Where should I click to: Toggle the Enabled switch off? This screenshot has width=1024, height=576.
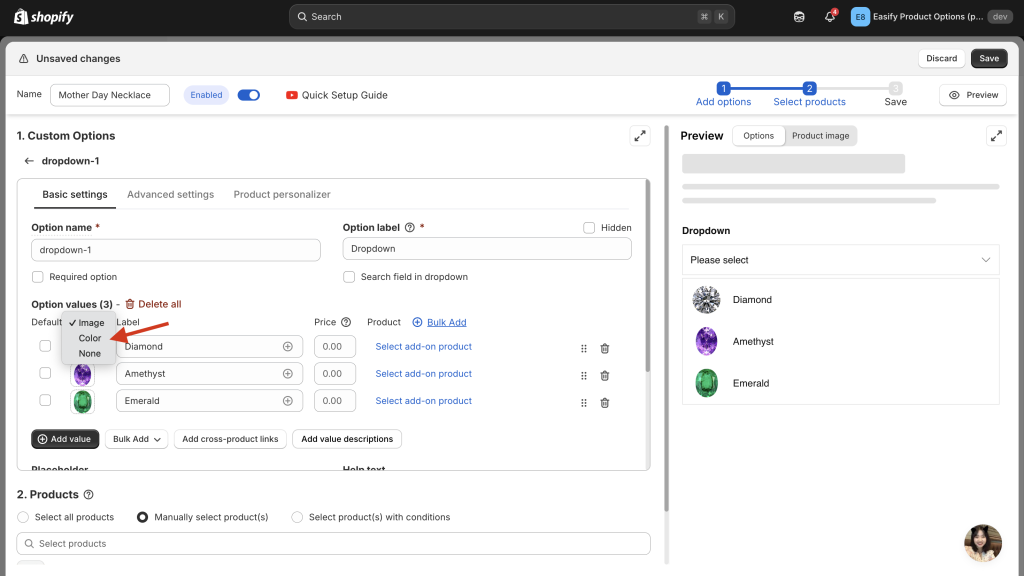248,95
